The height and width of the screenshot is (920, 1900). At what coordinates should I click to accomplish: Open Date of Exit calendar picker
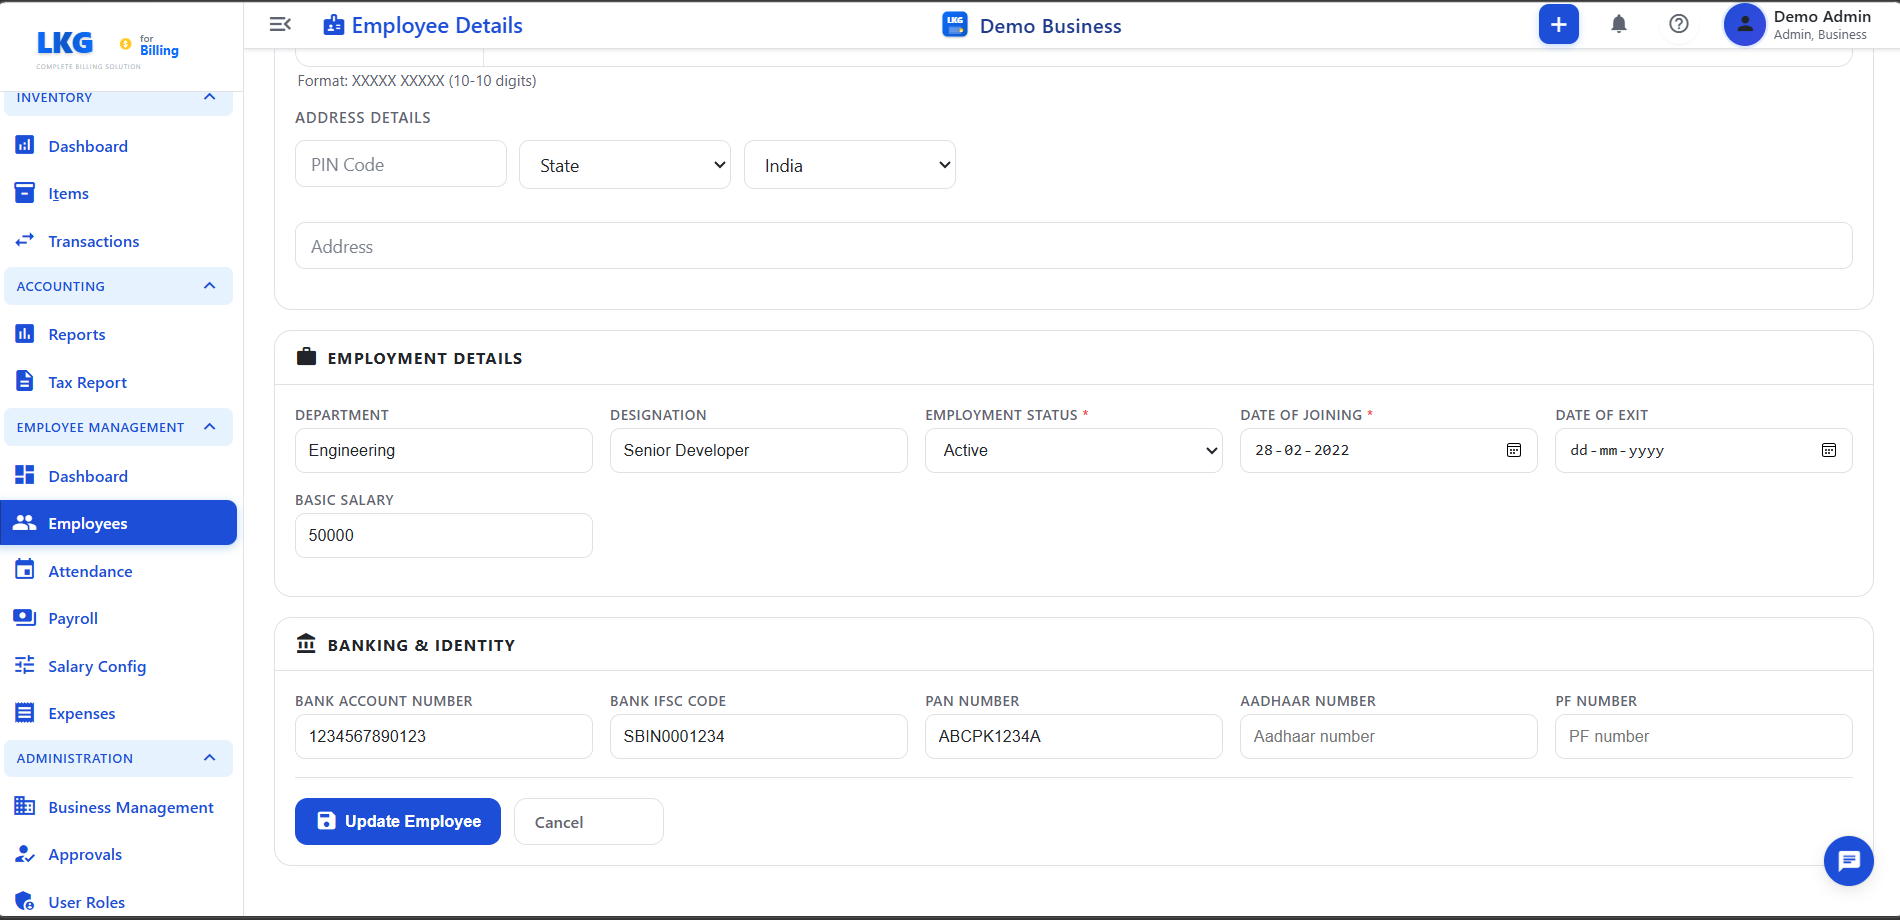tap(1829, 450)
